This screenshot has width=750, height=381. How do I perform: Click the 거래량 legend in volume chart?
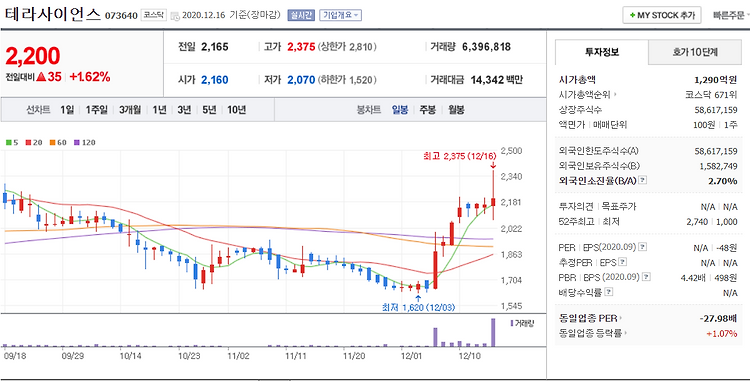coord(522,324)
